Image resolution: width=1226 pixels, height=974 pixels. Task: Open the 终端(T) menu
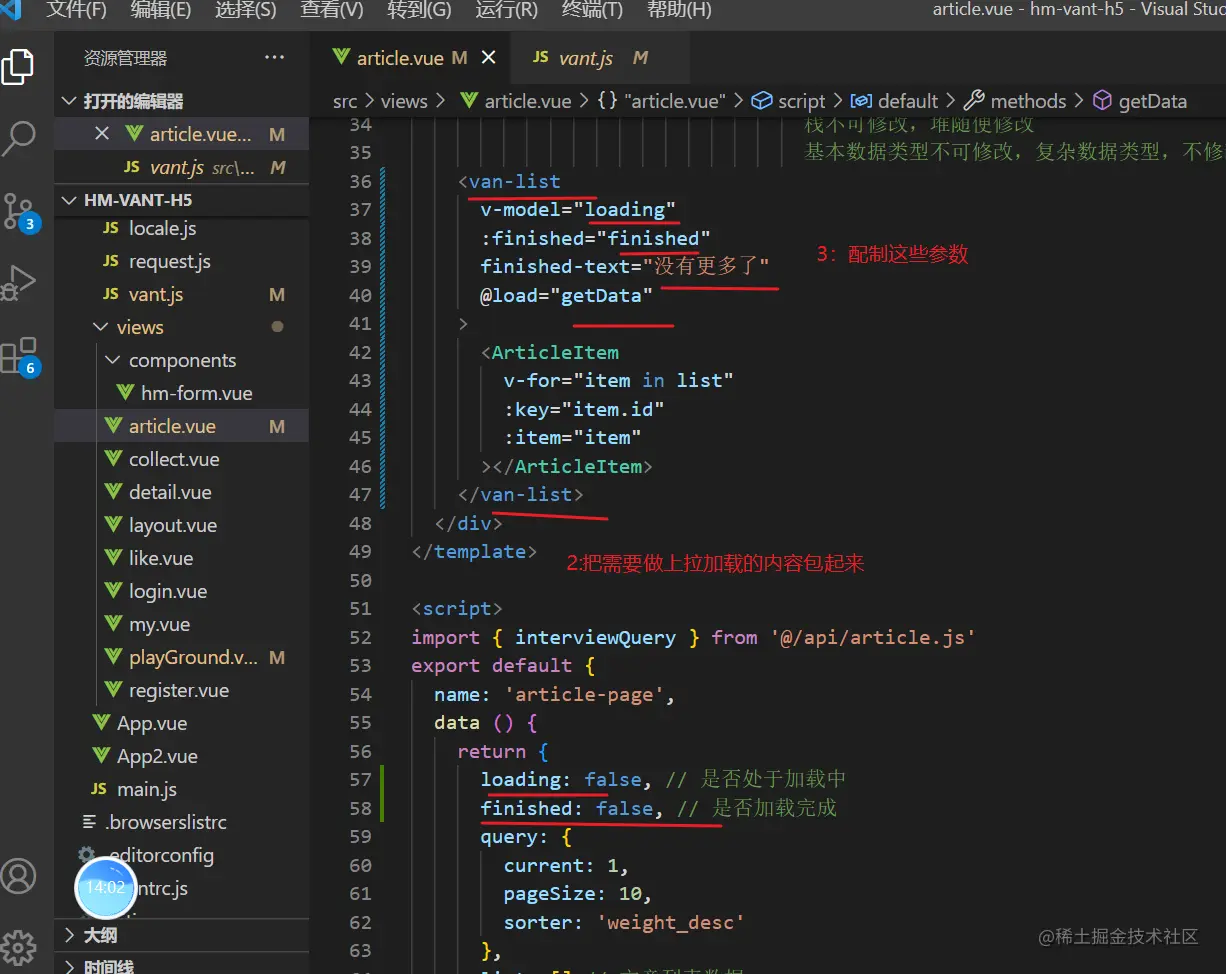[x=591, y=10]
